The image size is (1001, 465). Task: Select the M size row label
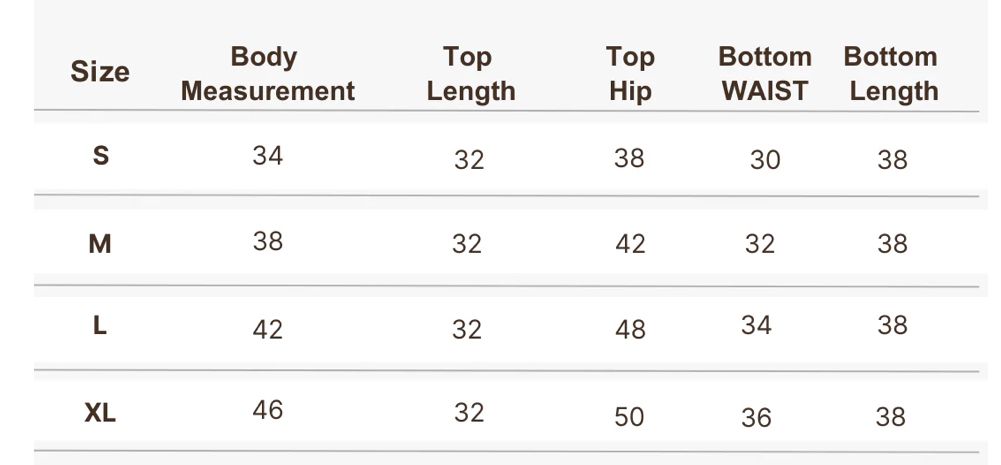100,243
